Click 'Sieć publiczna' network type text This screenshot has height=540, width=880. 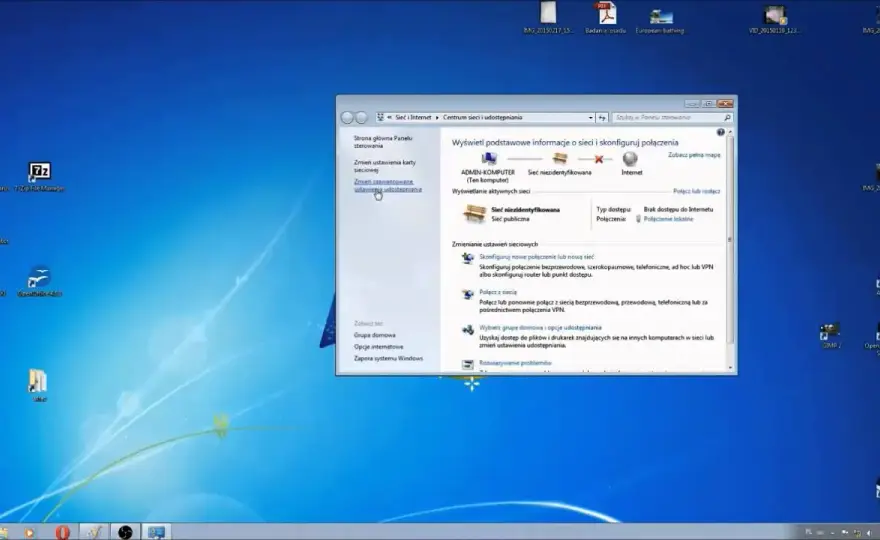click(510, 219)
